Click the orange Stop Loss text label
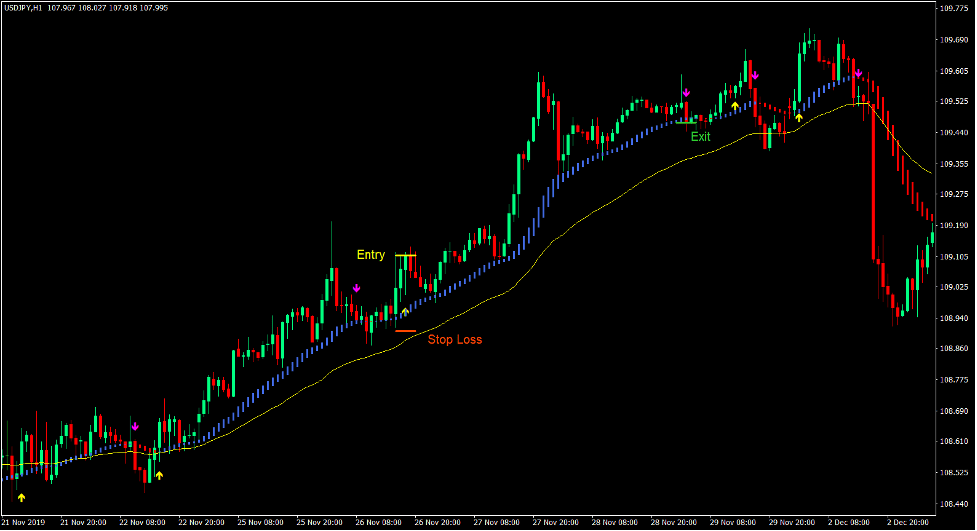The width and height of the screenshot is (977, 531). tap(455, 340)
